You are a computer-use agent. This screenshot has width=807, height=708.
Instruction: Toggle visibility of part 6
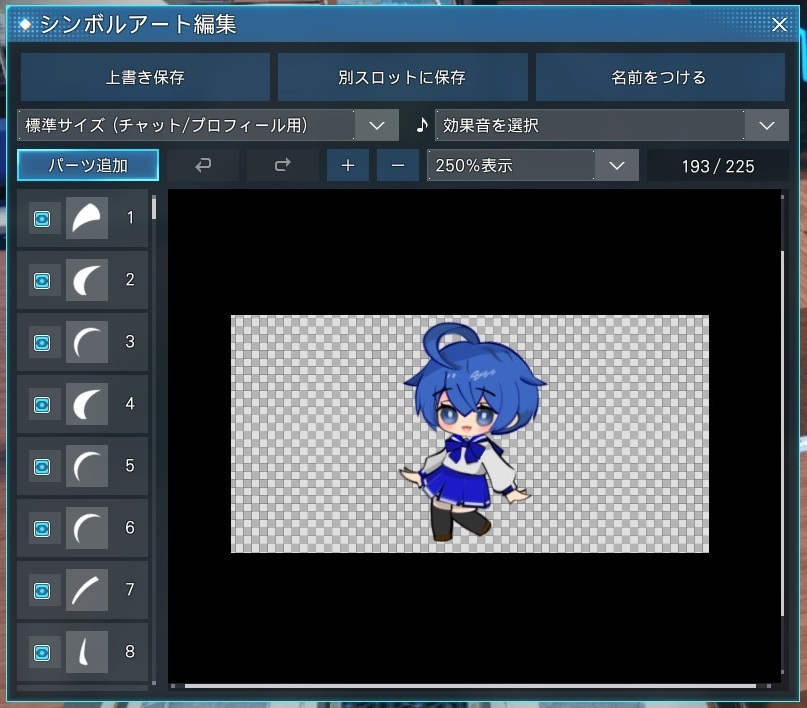[x=42, y=529]
